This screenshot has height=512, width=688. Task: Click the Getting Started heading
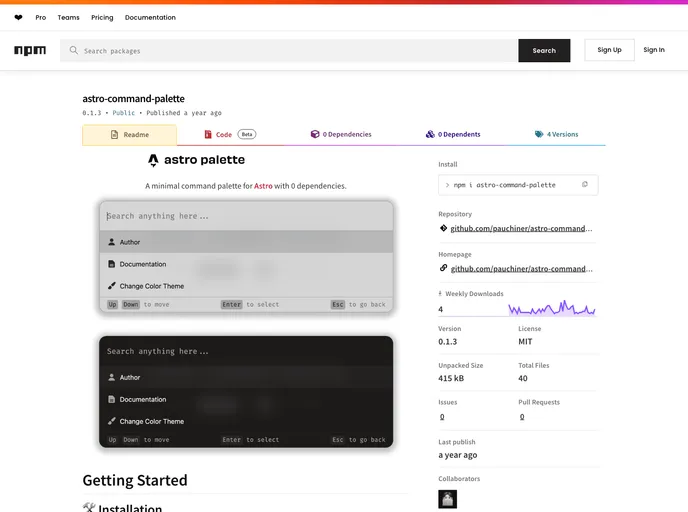(x=135, y=480)
